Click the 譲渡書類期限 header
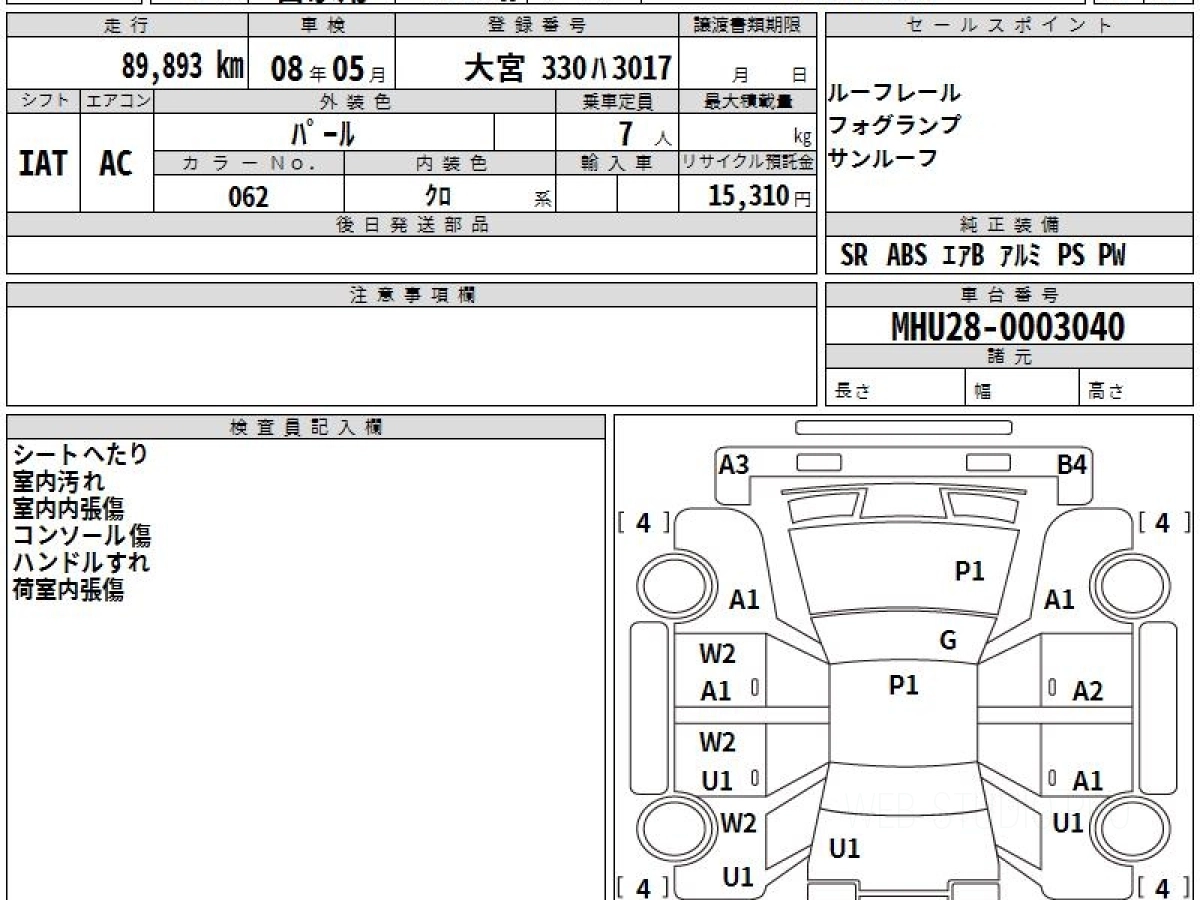 click(x=748, y=26)
